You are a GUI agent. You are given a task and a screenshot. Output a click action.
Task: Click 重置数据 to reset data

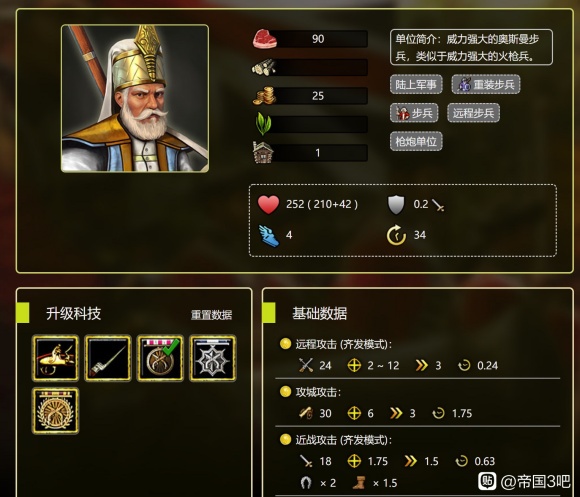(x=212, y=315)
